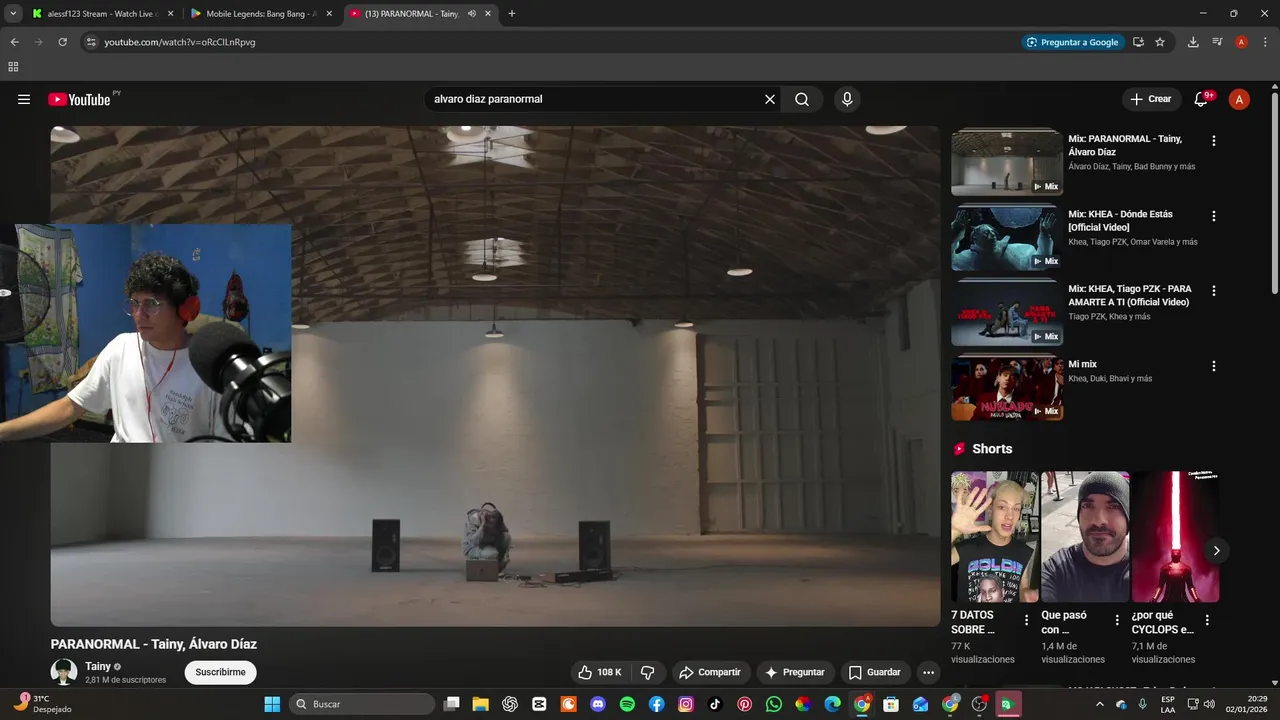
Task: Bookmark this page with star
Action: click(1160, 42)
